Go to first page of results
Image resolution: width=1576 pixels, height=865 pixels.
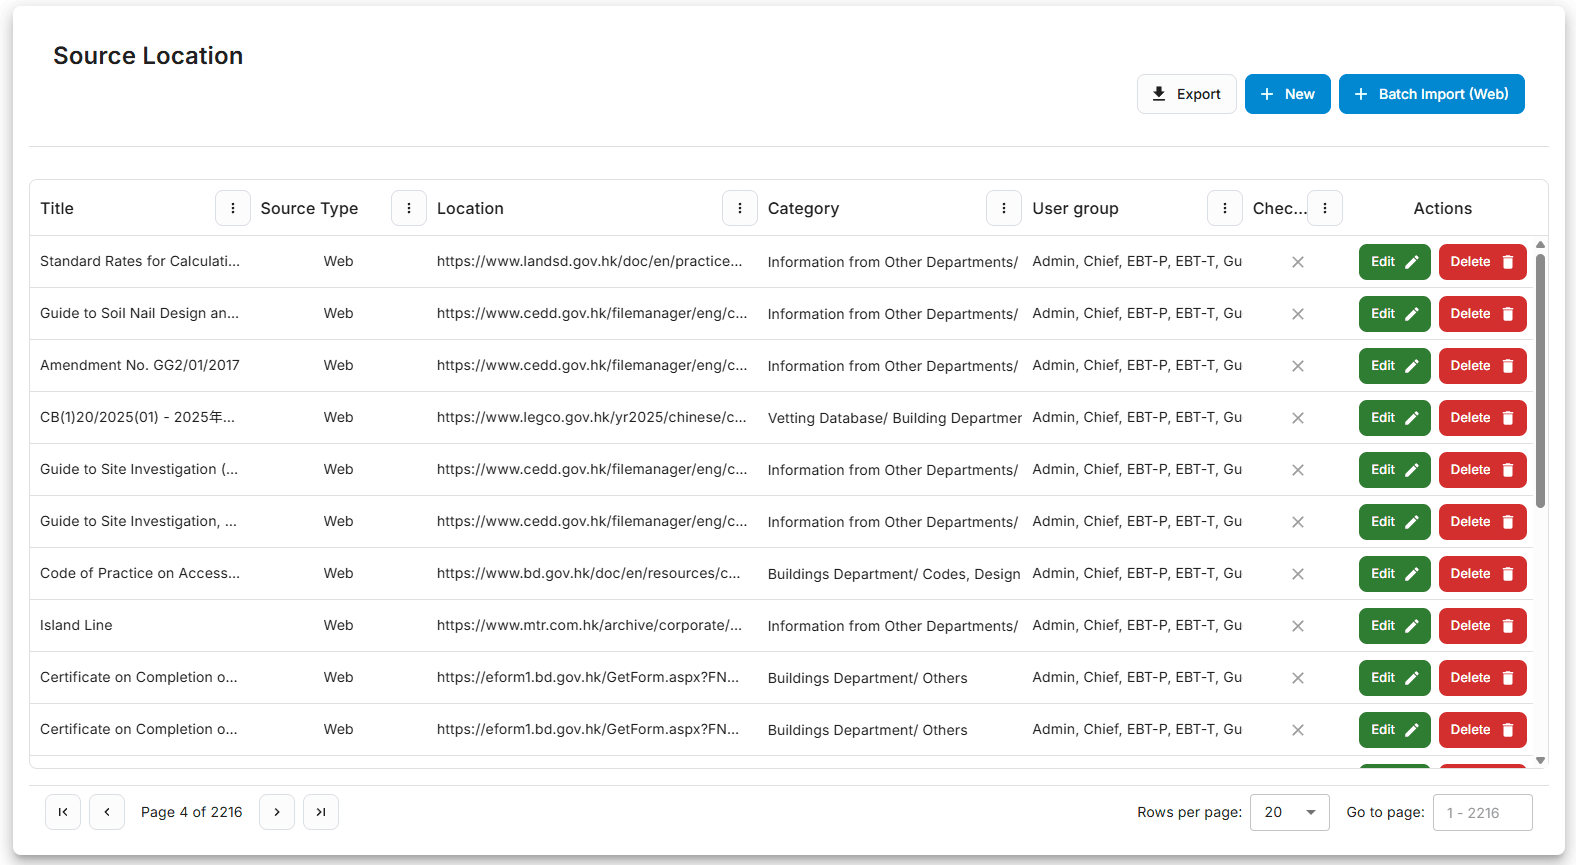pos(63,812)
